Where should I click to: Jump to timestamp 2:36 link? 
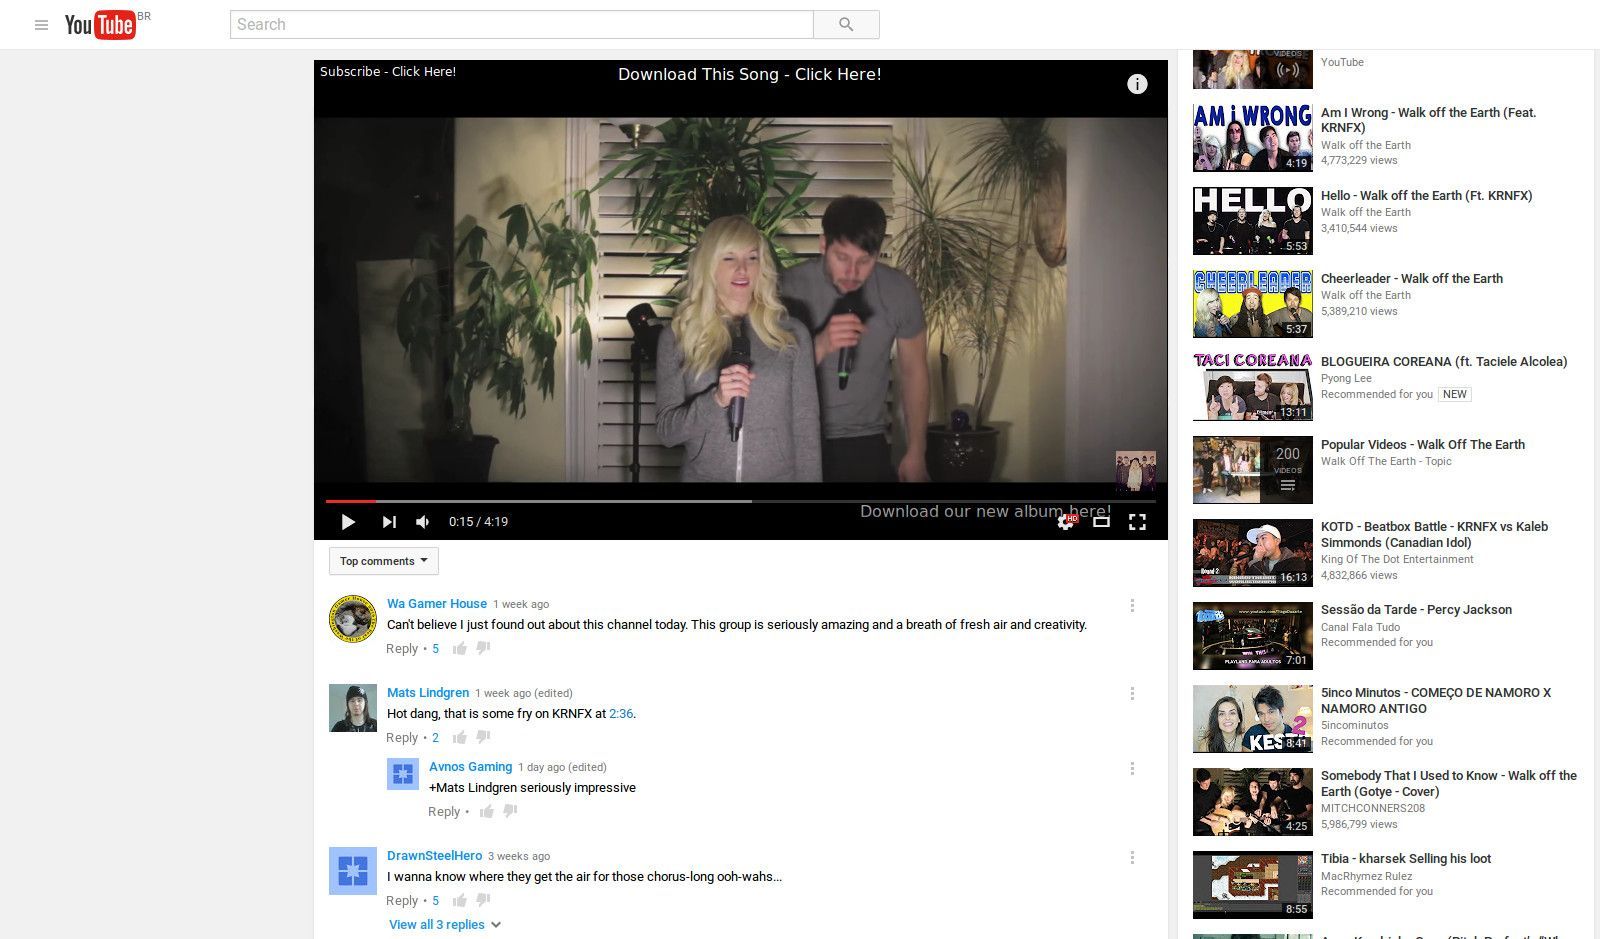(x=621, y=713)
